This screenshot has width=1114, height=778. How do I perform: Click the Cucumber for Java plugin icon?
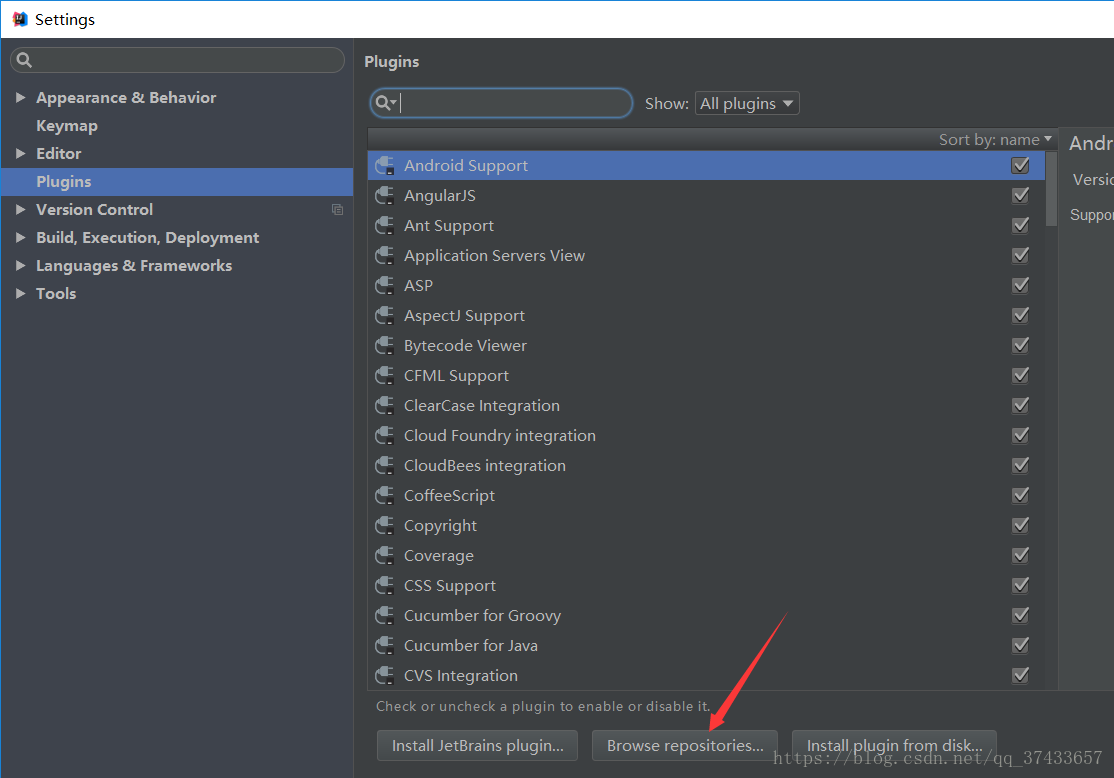(384, 645)
